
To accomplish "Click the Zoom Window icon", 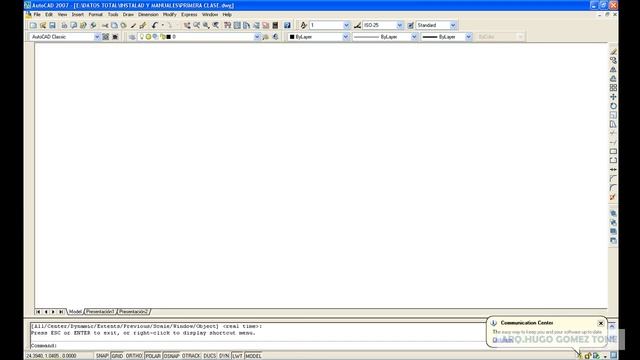I will pos(206,25).
